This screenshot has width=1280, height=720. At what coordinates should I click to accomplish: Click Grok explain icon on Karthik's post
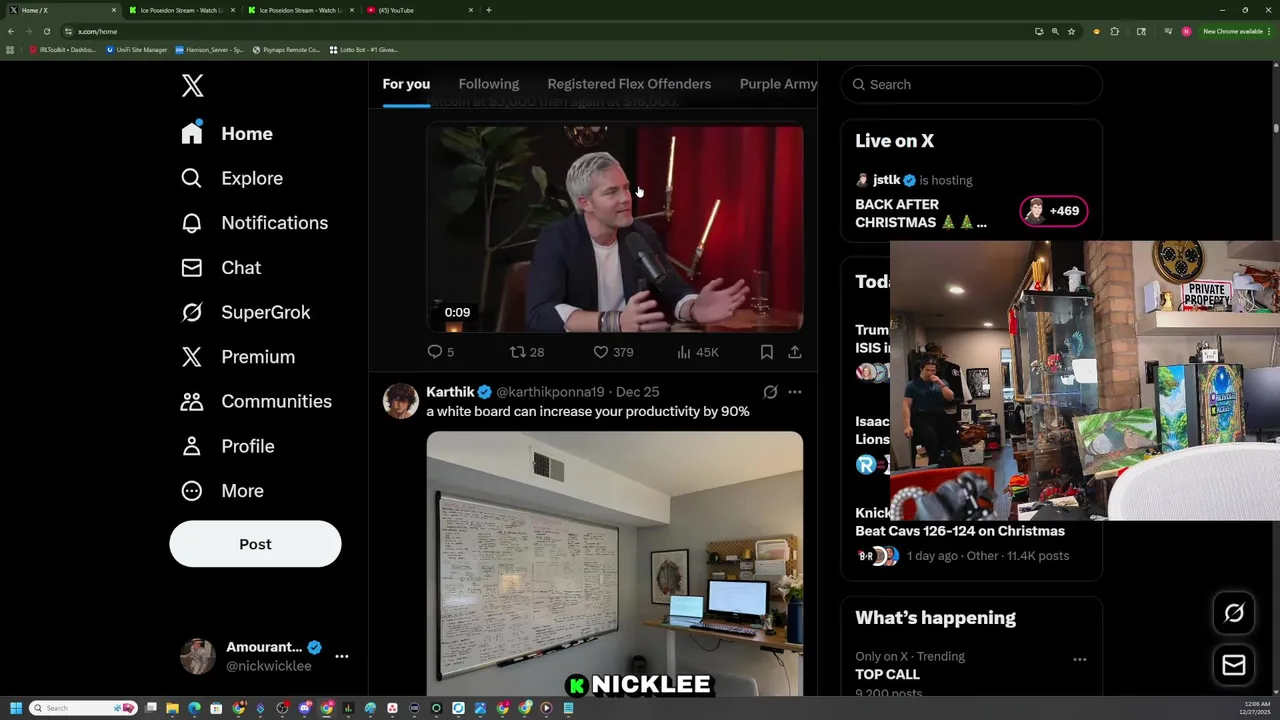tap(770, 392)
